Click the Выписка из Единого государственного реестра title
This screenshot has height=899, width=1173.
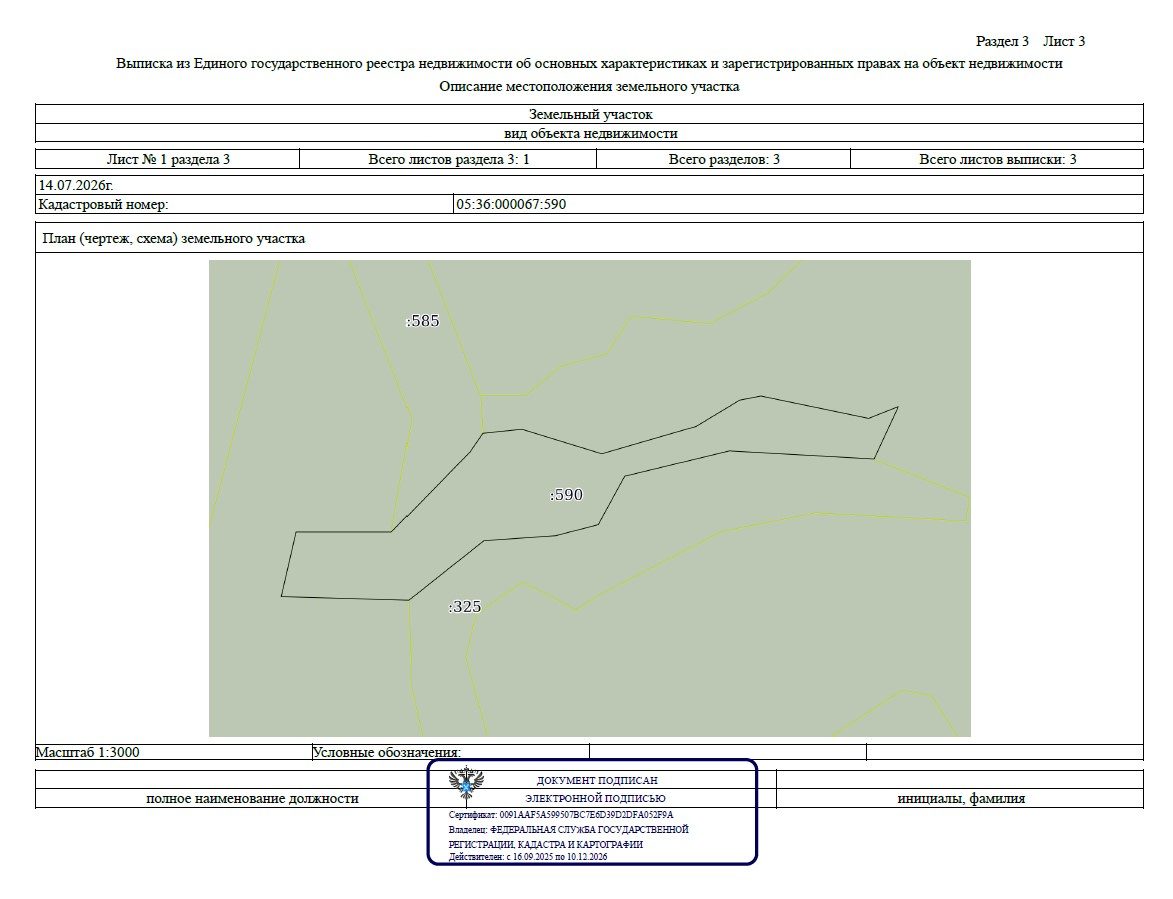click(589, 64)
